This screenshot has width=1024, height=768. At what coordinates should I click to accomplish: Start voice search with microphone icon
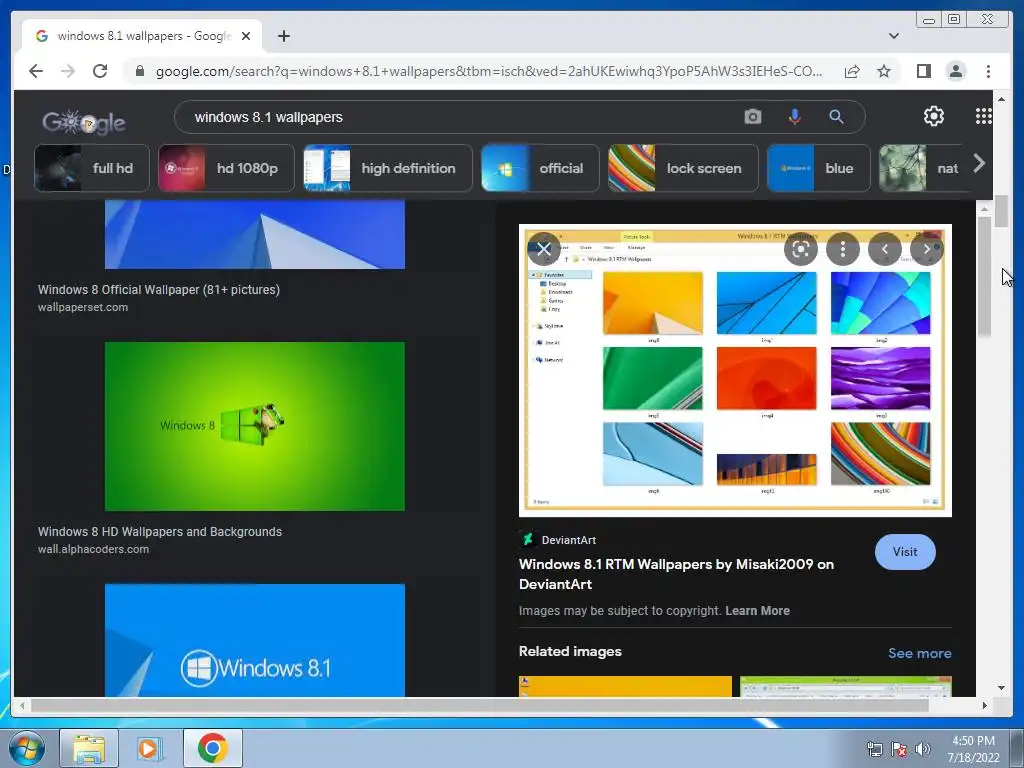click(x=794, y=117)
